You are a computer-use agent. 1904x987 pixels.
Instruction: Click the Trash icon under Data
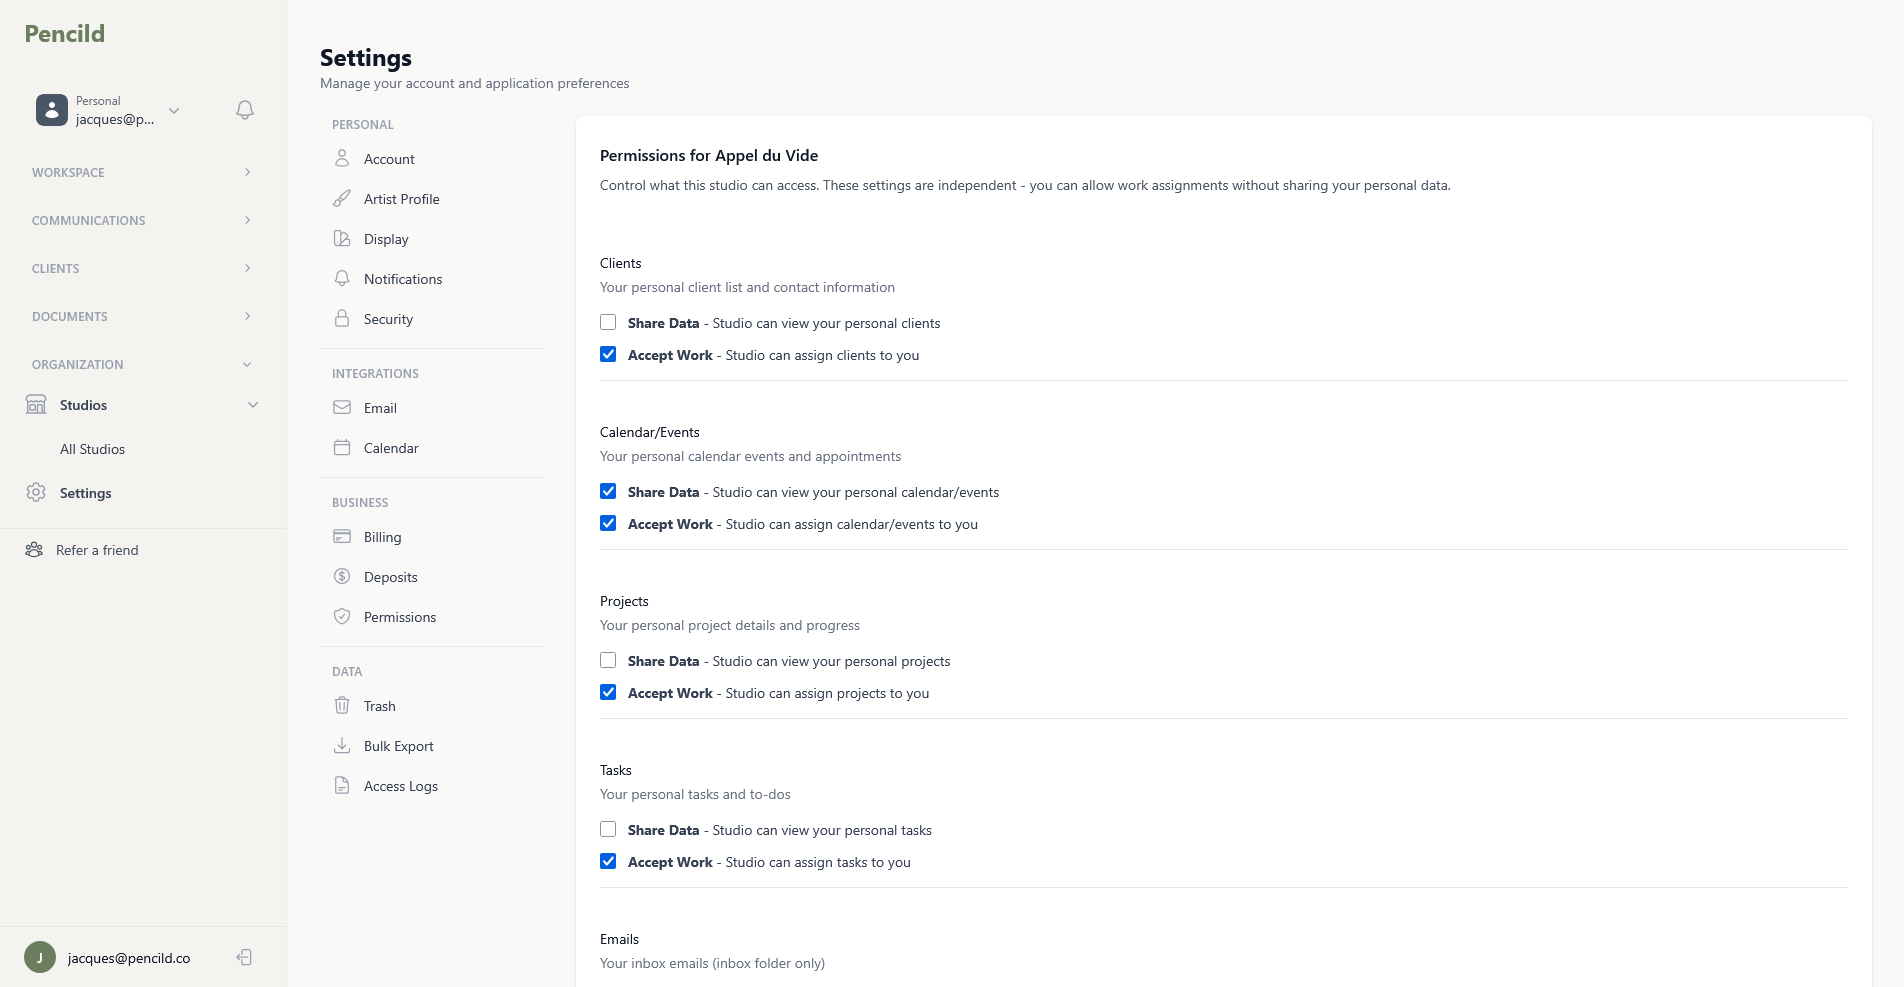[x=342, y=705]
